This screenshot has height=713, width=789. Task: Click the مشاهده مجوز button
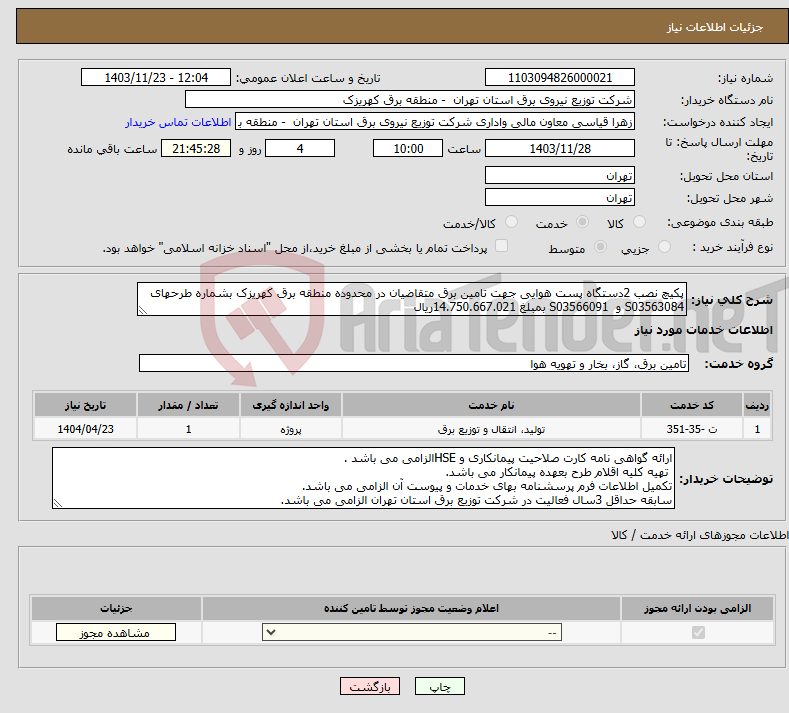[116, 632]
